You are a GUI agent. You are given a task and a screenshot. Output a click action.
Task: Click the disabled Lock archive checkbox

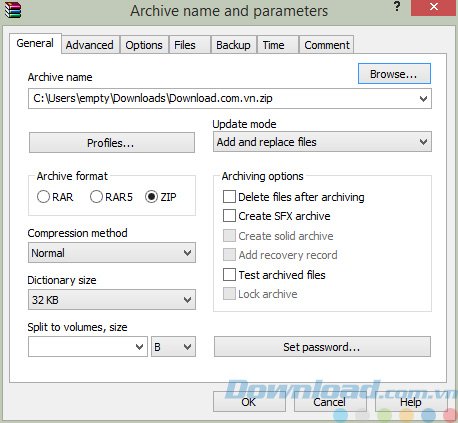(229, 294)
